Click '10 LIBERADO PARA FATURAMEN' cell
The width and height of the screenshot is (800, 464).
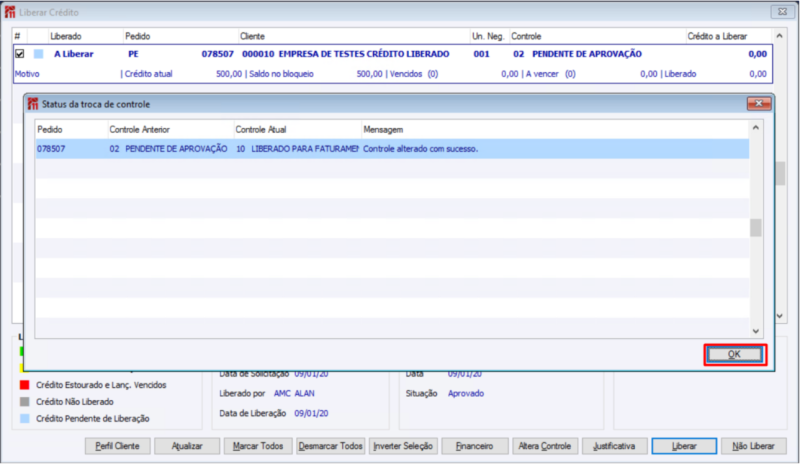(x=297, y=149)
